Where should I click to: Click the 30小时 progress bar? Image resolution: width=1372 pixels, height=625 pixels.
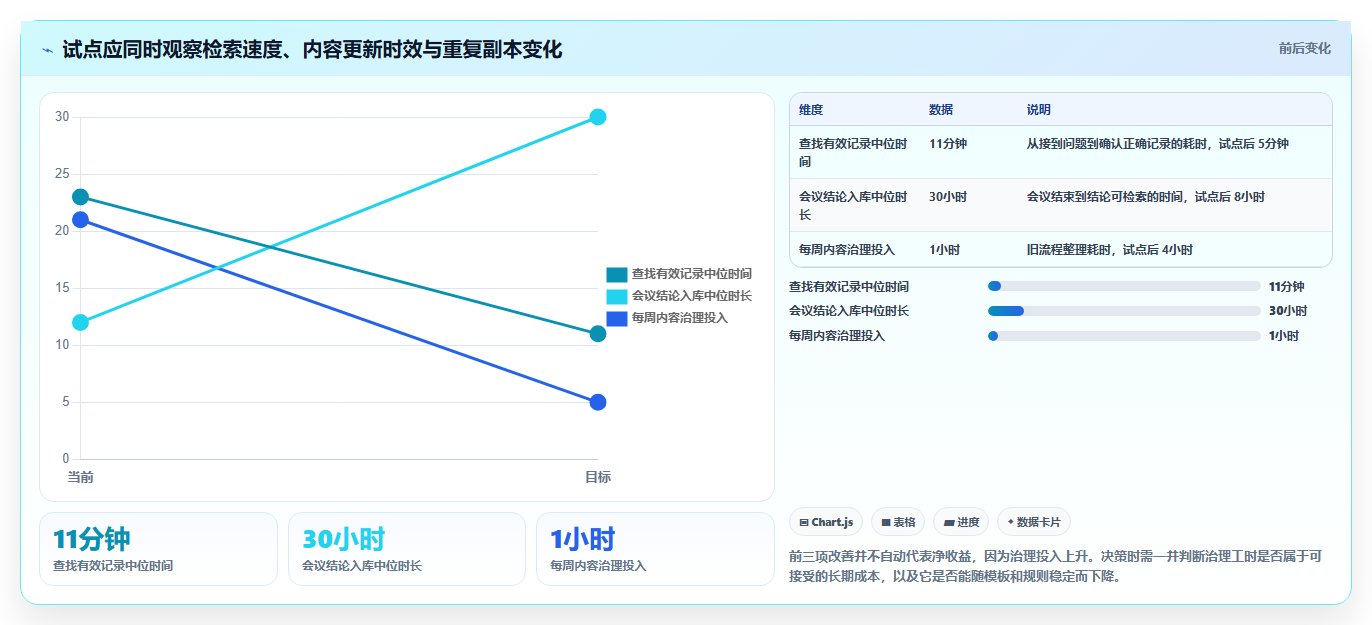coord(1124,311)
